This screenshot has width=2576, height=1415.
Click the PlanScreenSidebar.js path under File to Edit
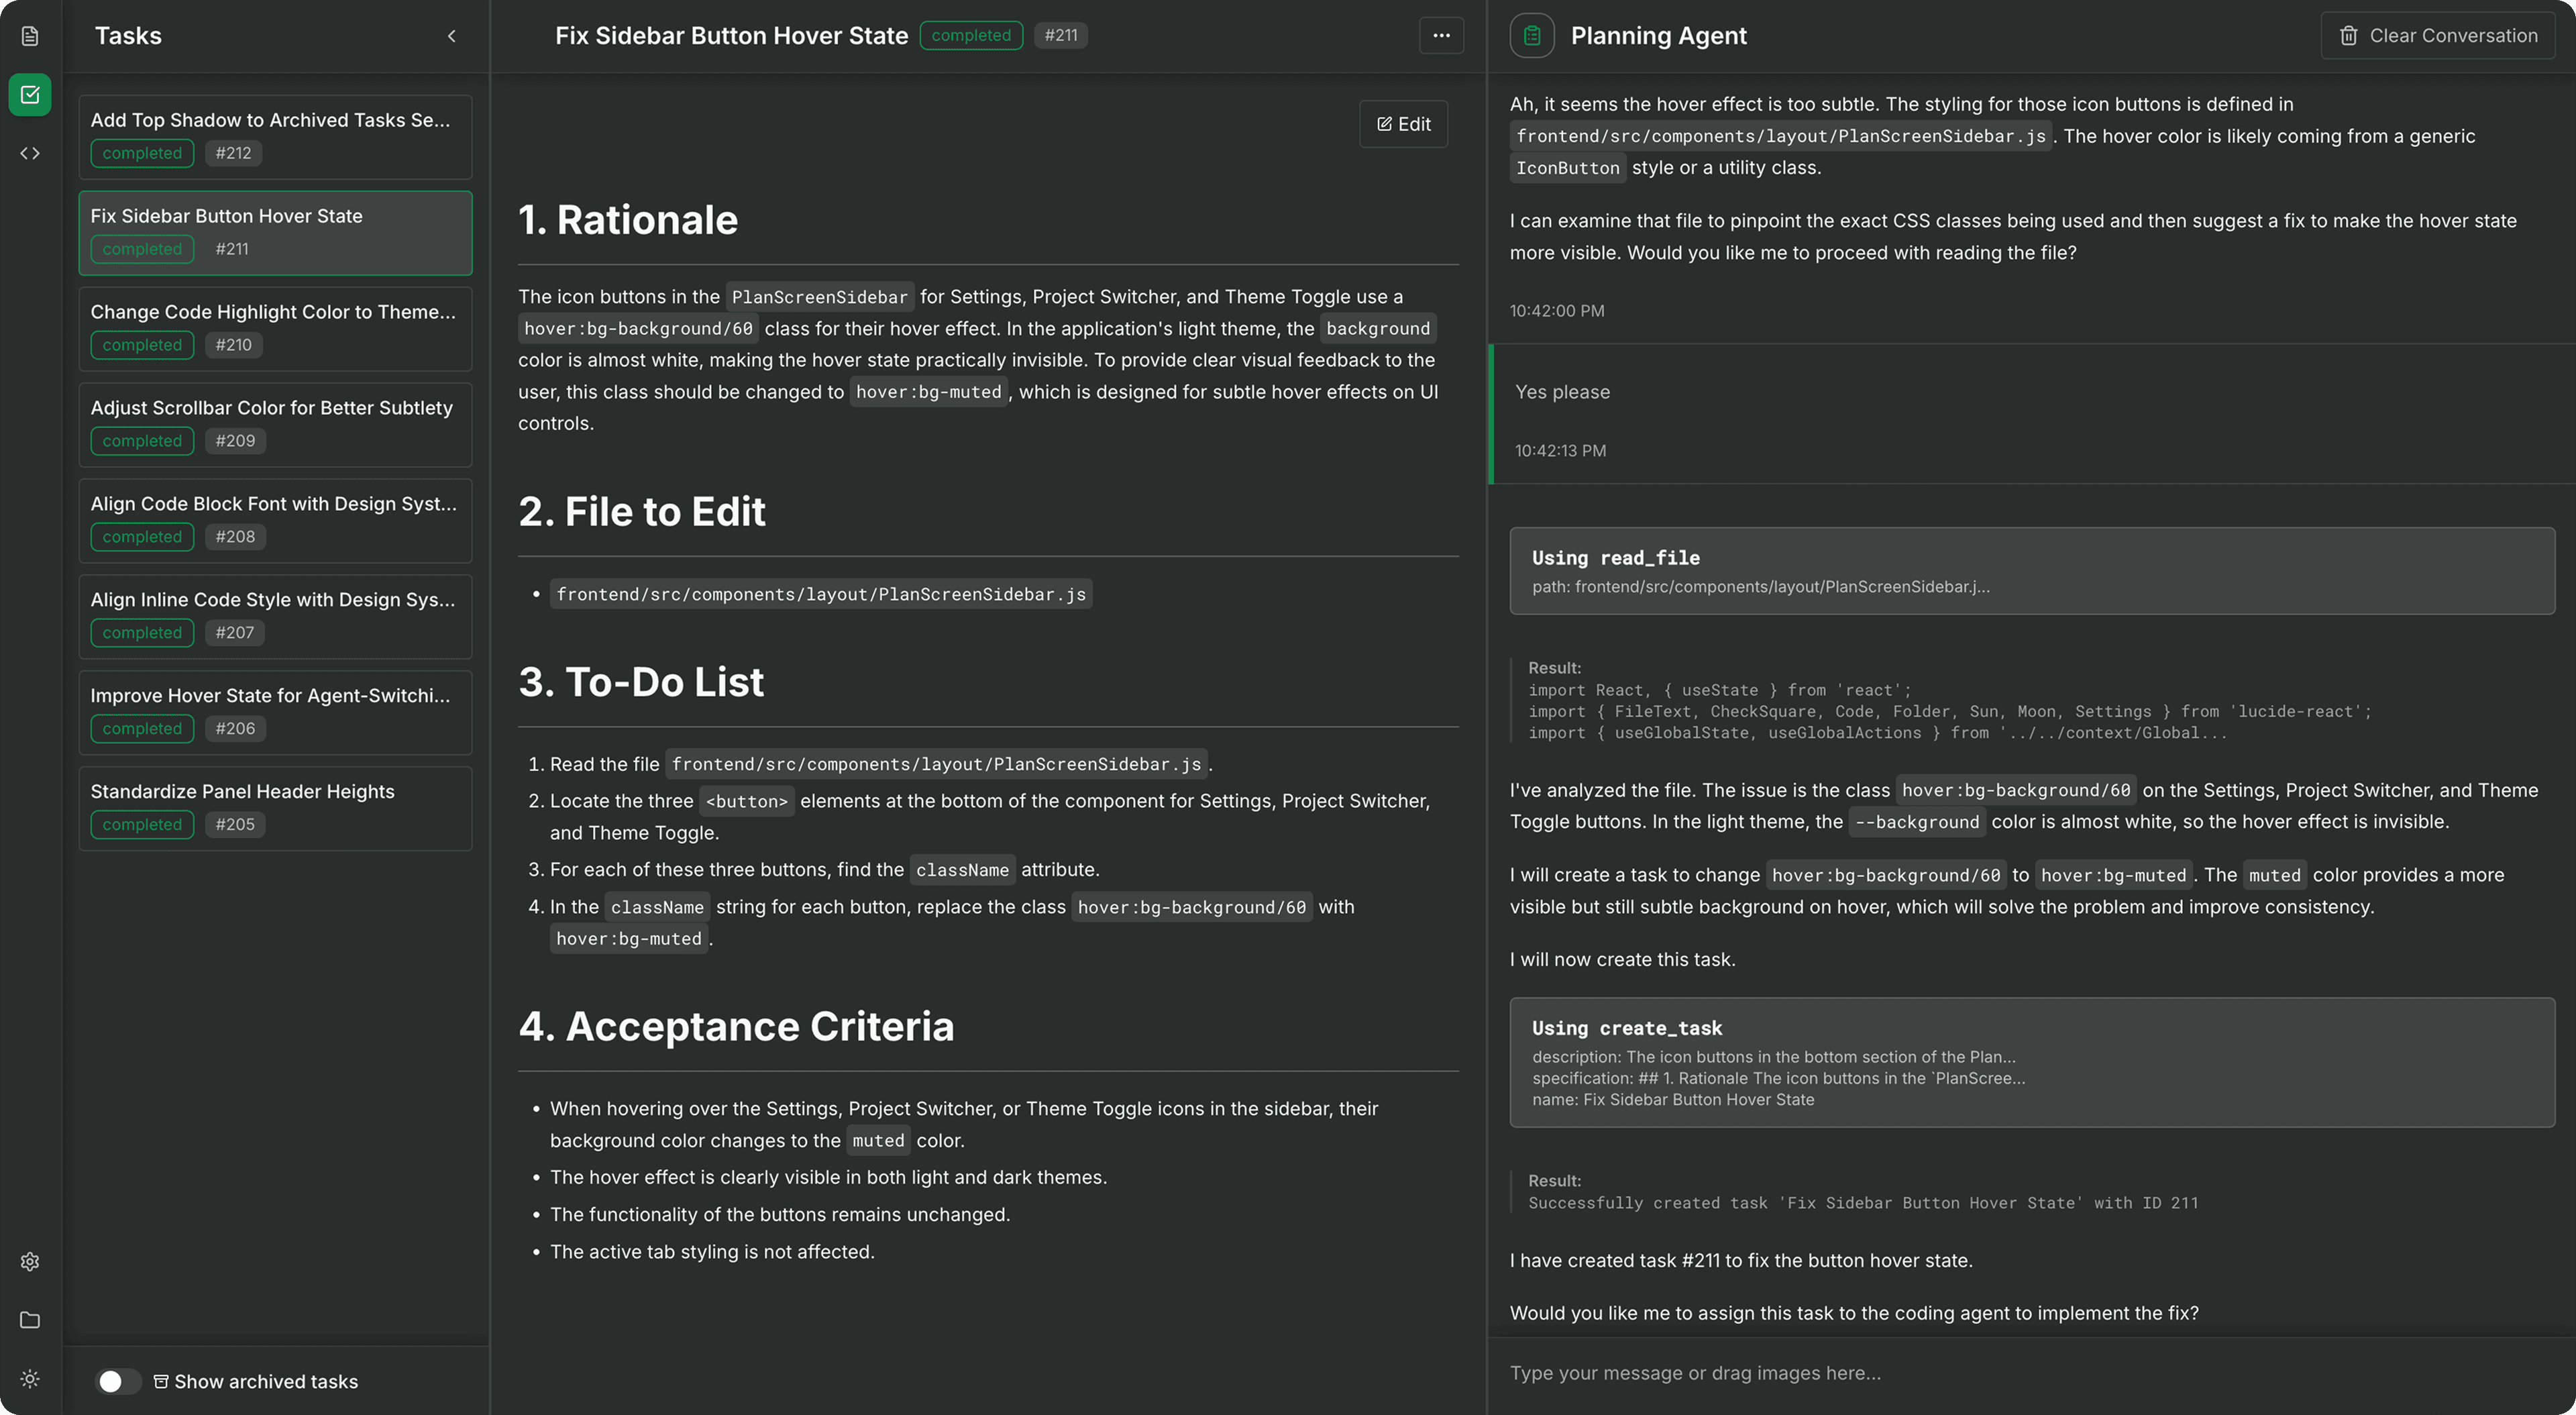click(x=821, y=594)
